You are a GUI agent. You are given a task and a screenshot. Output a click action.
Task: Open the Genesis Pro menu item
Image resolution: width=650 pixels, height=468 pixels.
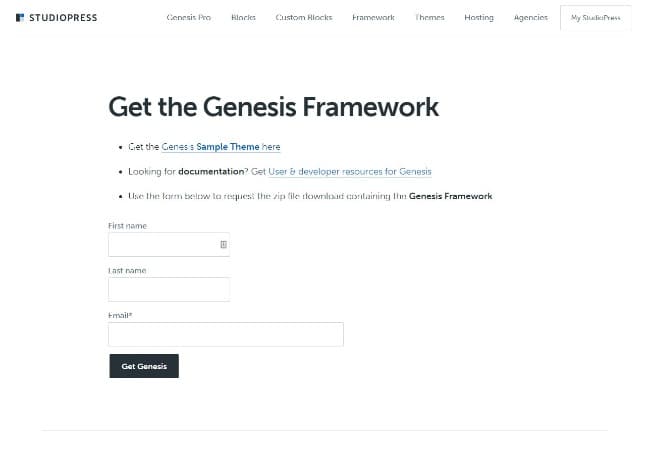[189, 17]
